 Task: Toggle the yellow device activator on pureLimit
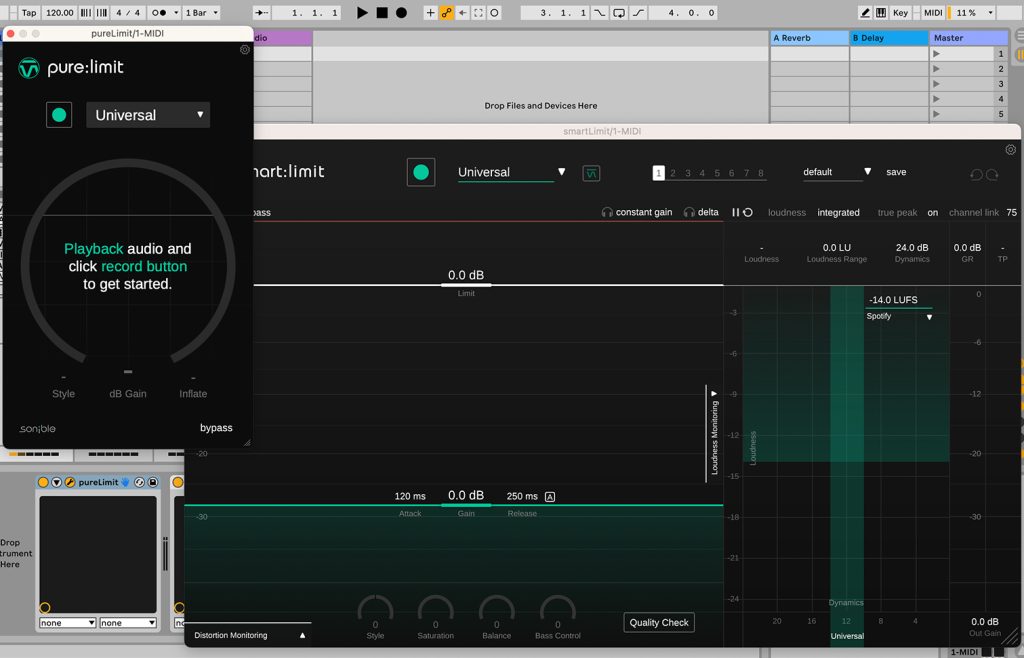(x=43, y=482)
